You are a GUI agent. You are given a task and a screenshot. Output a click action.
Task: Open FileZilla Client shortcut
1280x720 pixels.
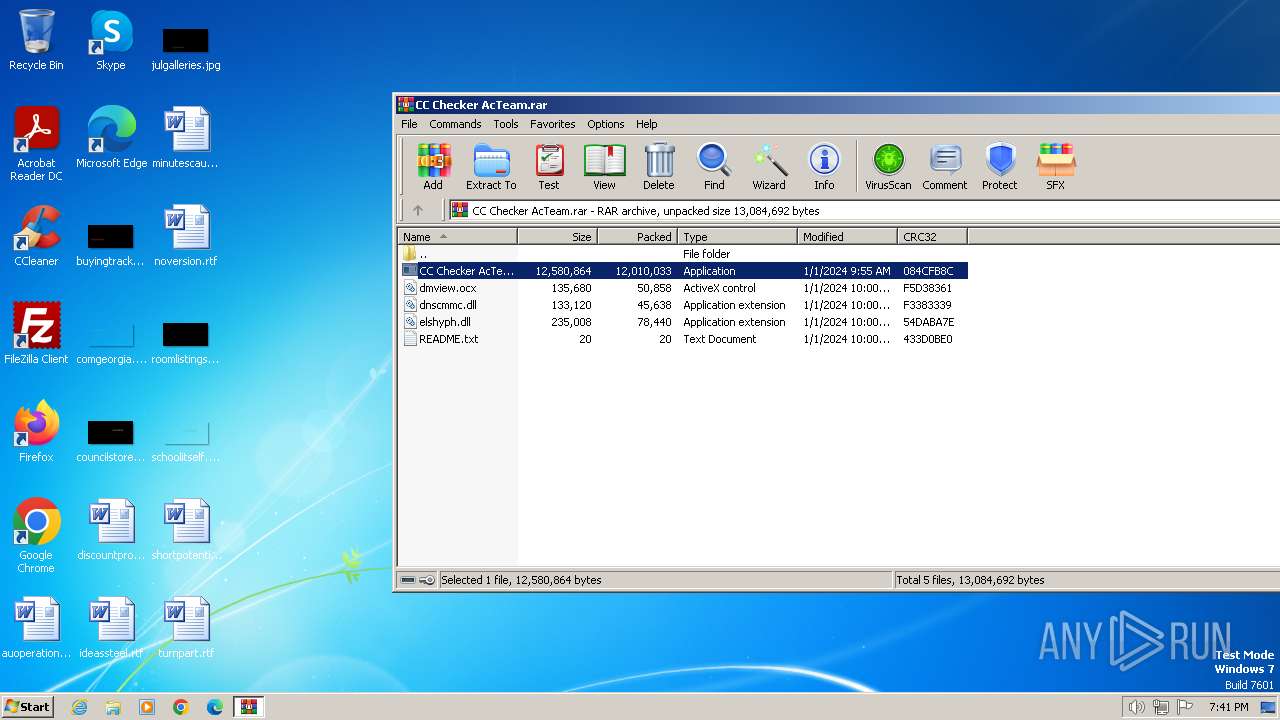(x=36, y=334)
